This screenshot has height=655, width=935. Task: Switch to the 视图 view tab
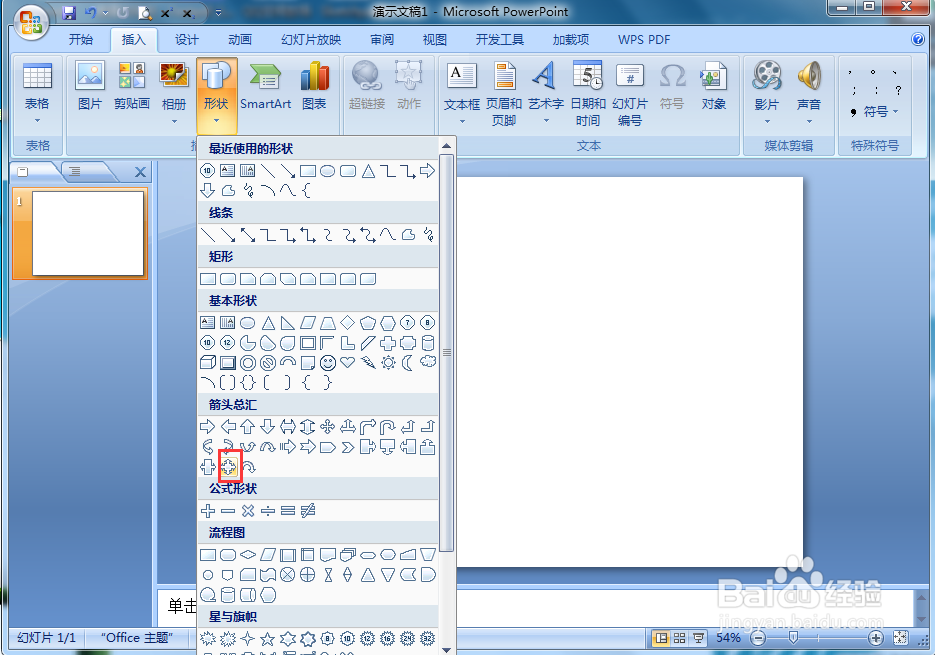pyautogui.click(x=435, y=40)
